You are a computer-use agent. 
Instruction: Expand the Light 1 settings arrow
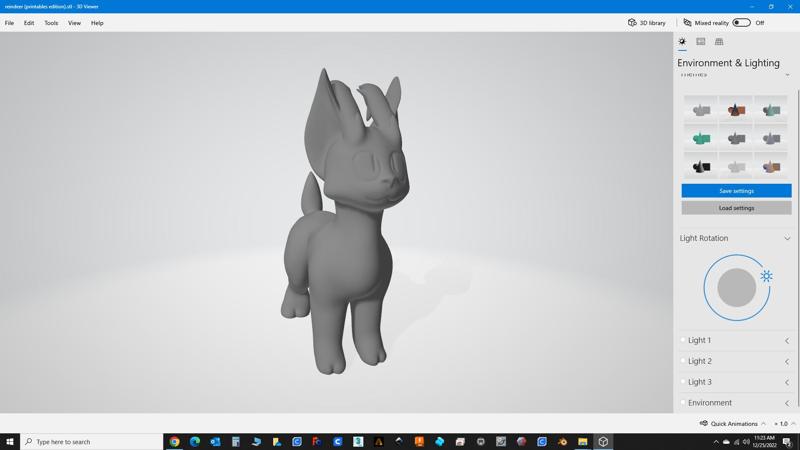[x=787, y=341]
